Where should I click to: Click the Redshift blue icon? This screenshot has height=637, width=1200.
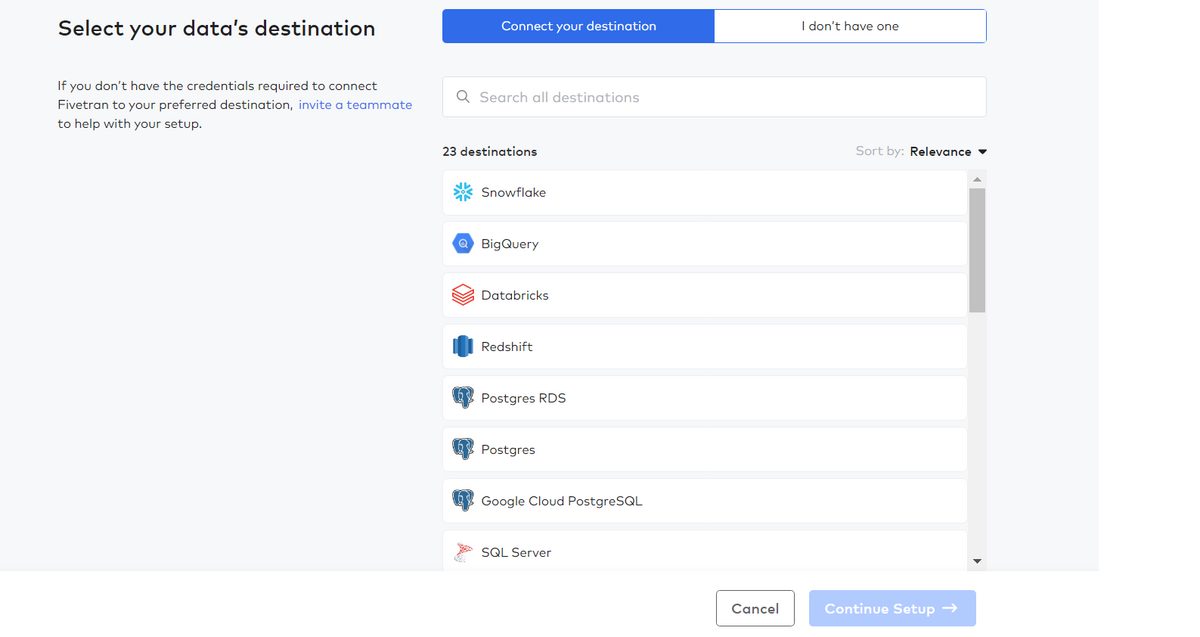tap(462, 347)
